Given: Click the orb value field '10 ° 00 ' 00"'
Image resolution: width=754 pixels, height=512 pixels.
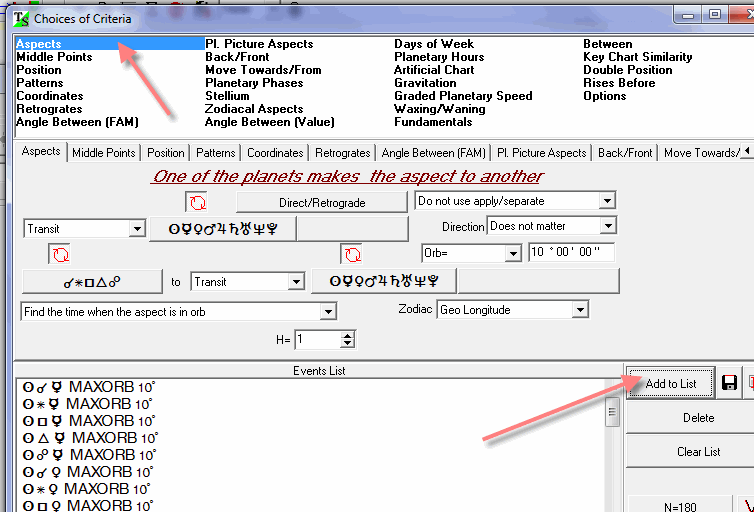Looking at the screenshot, I should [570, 253].
